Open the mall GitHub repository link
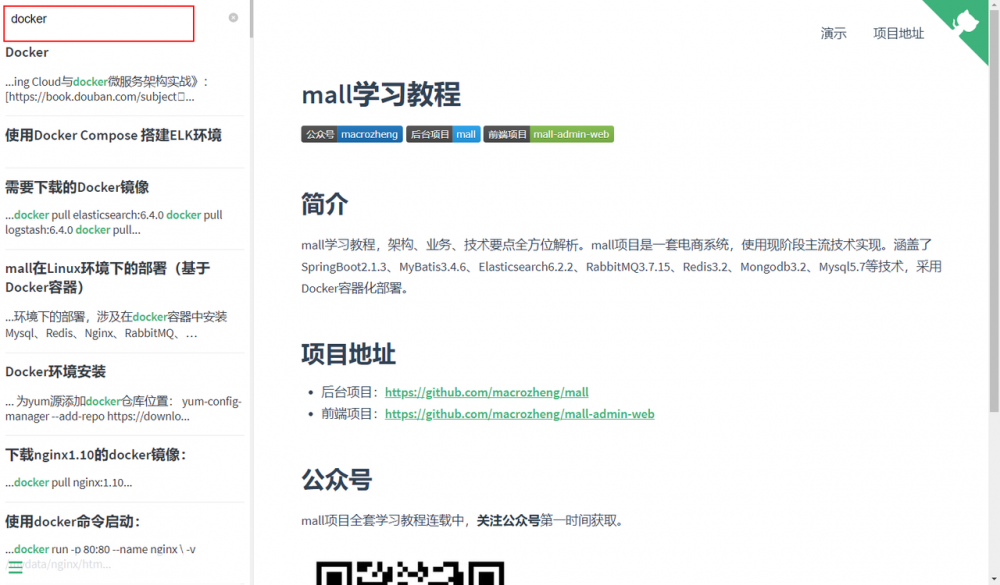1000x585 pixels. (486, 392)
